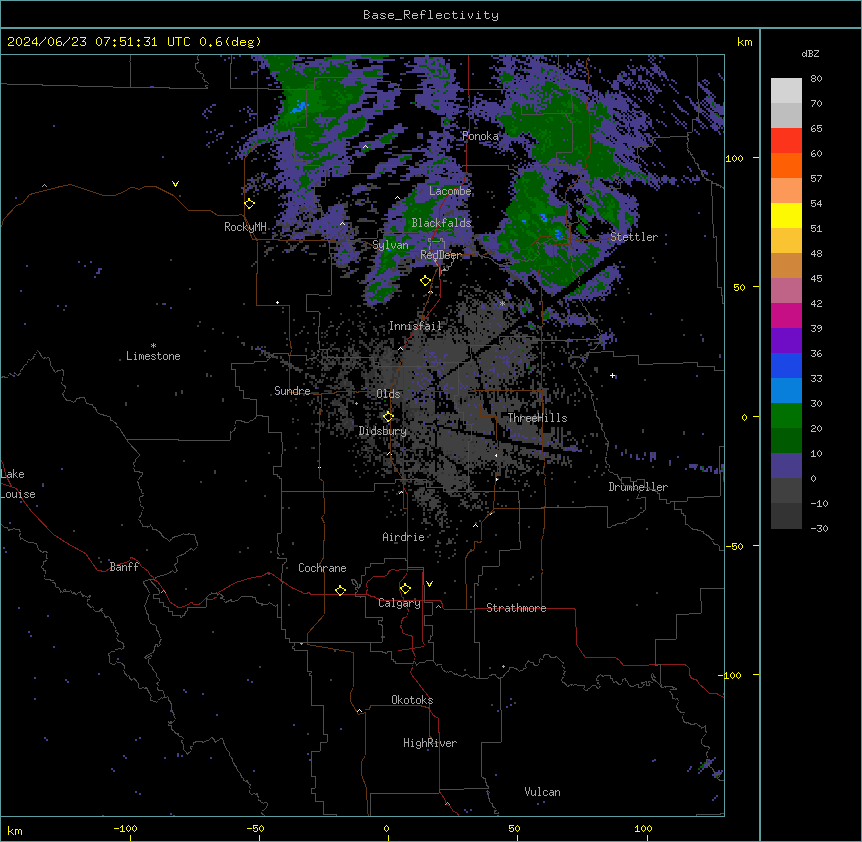This screenshot has width=862, height=842.
Task: Click the yellow diamond marker between Olds and Didsbury
Action: pyautogui.click(x=388, y=416)
